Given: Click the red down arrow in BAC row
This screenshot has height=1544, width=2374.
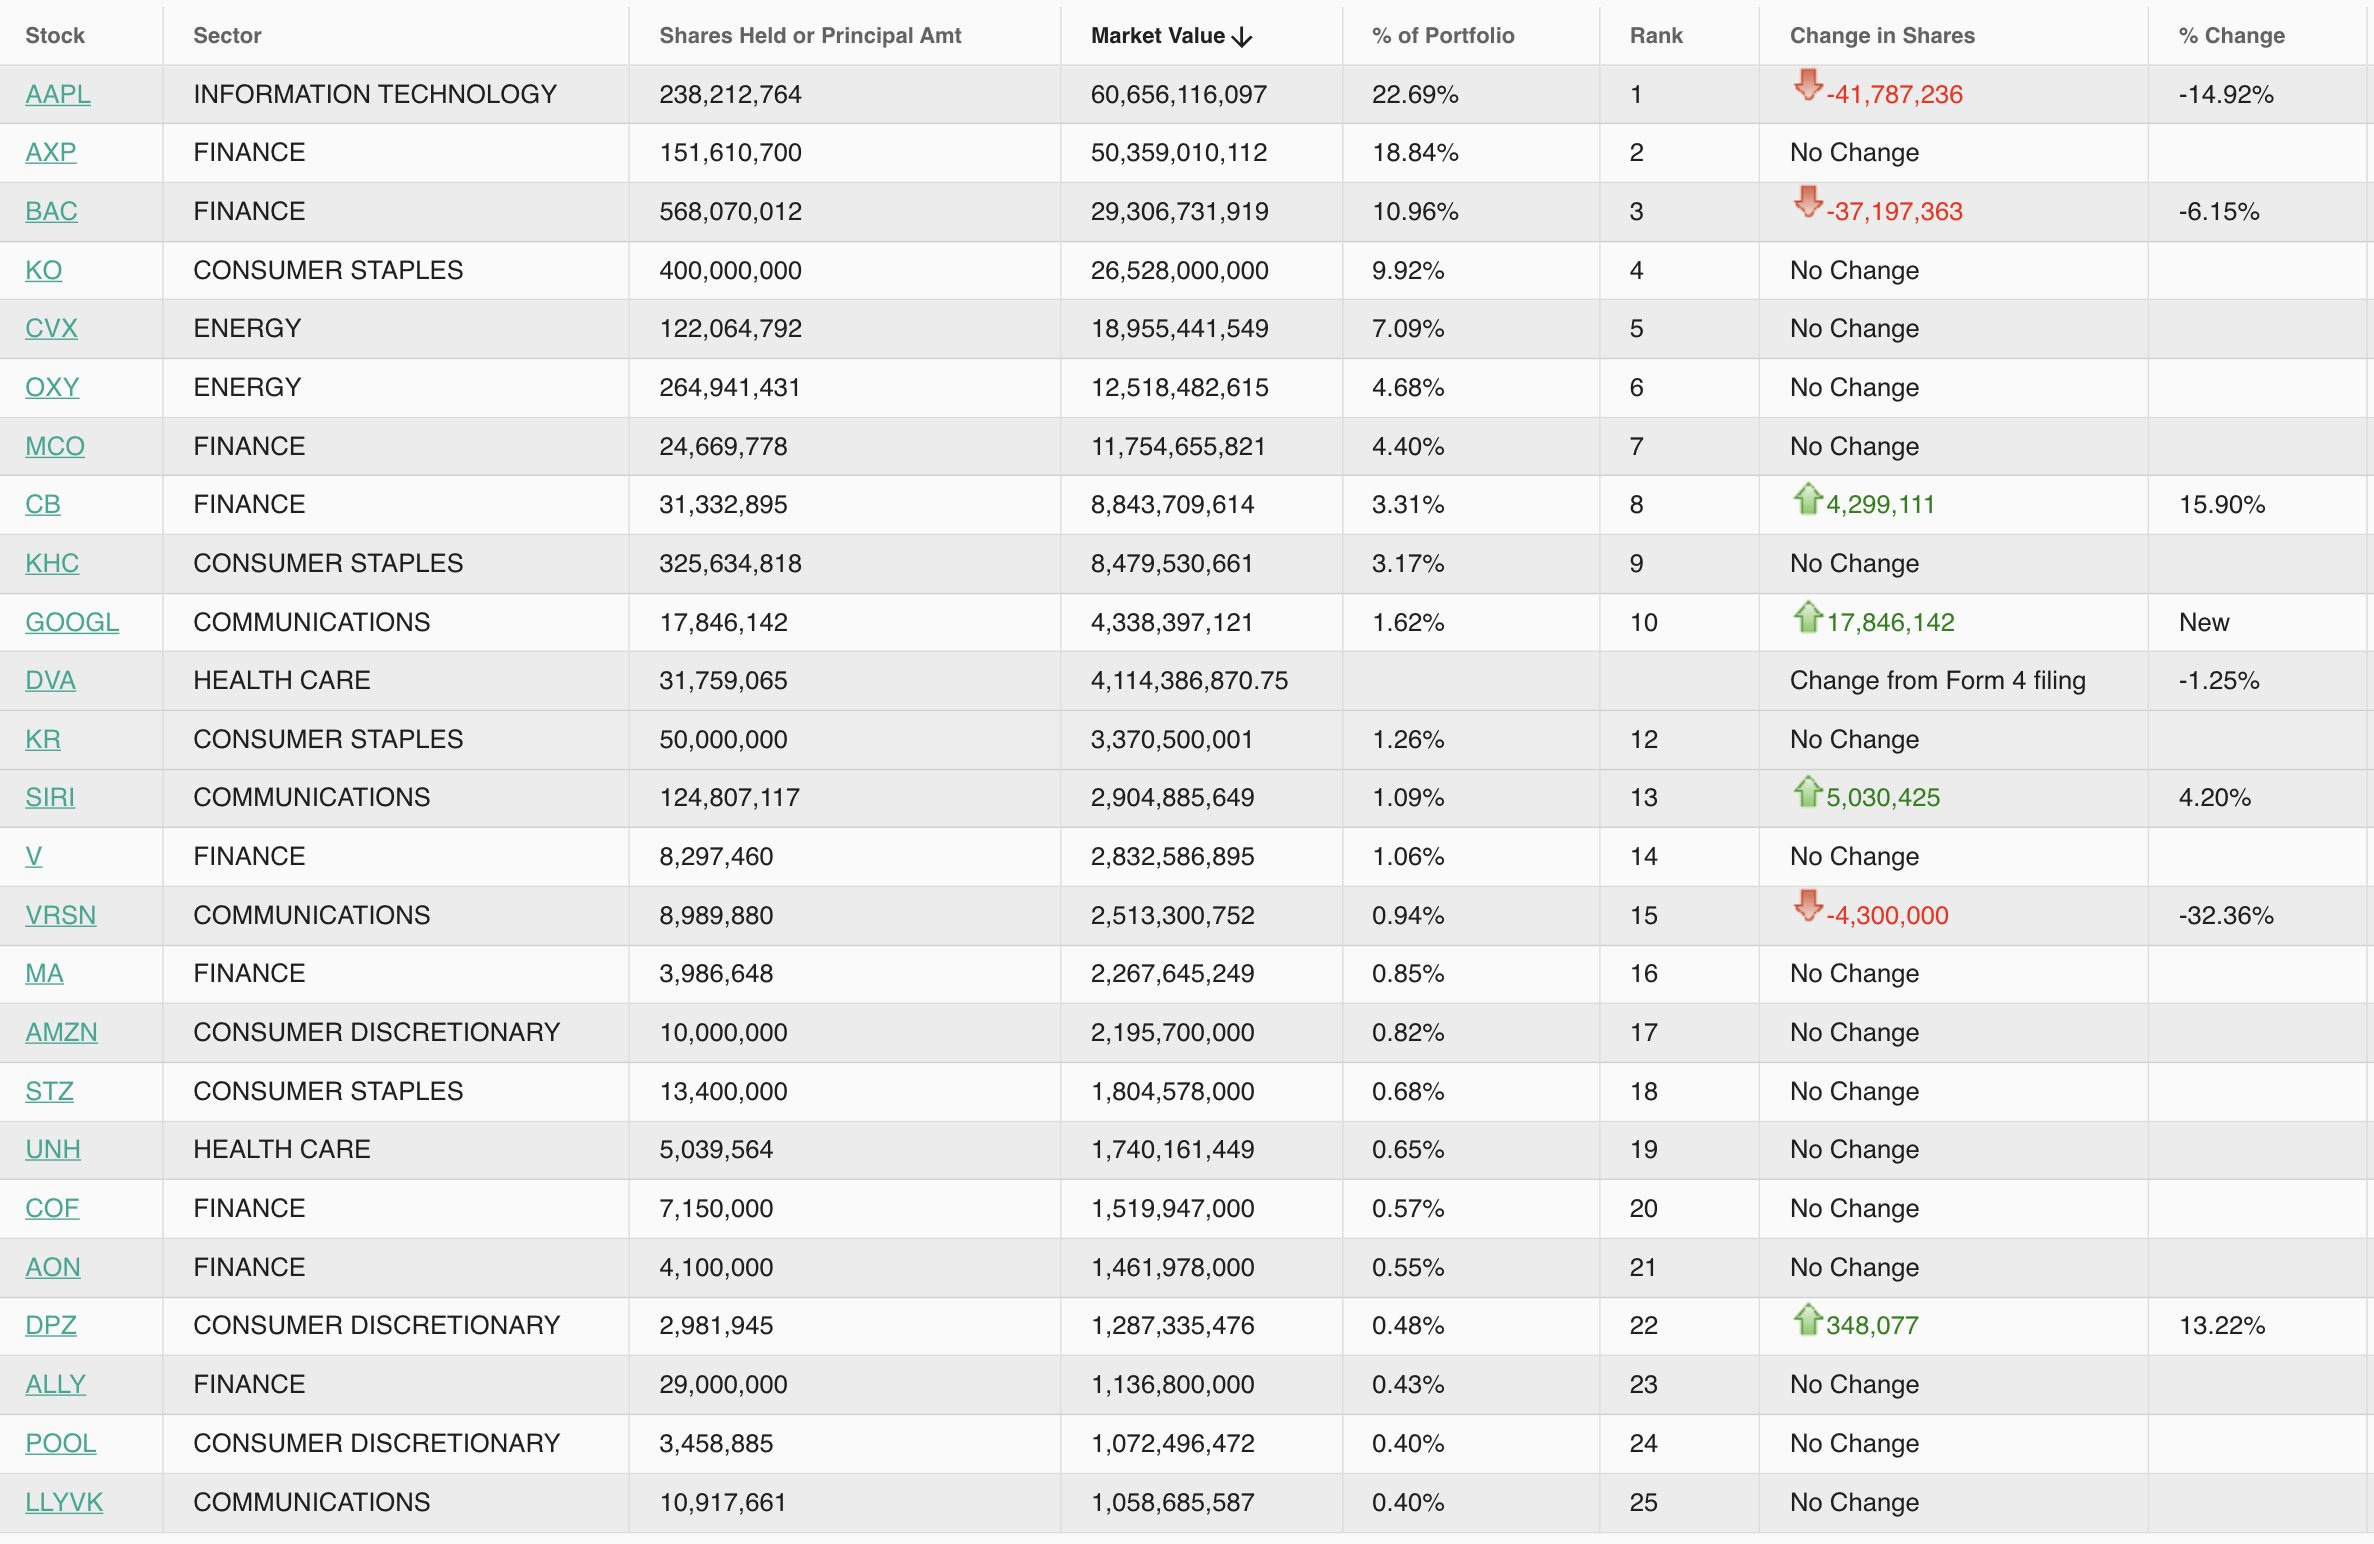Looking at the screenshot, I should tap(1807, 202).
